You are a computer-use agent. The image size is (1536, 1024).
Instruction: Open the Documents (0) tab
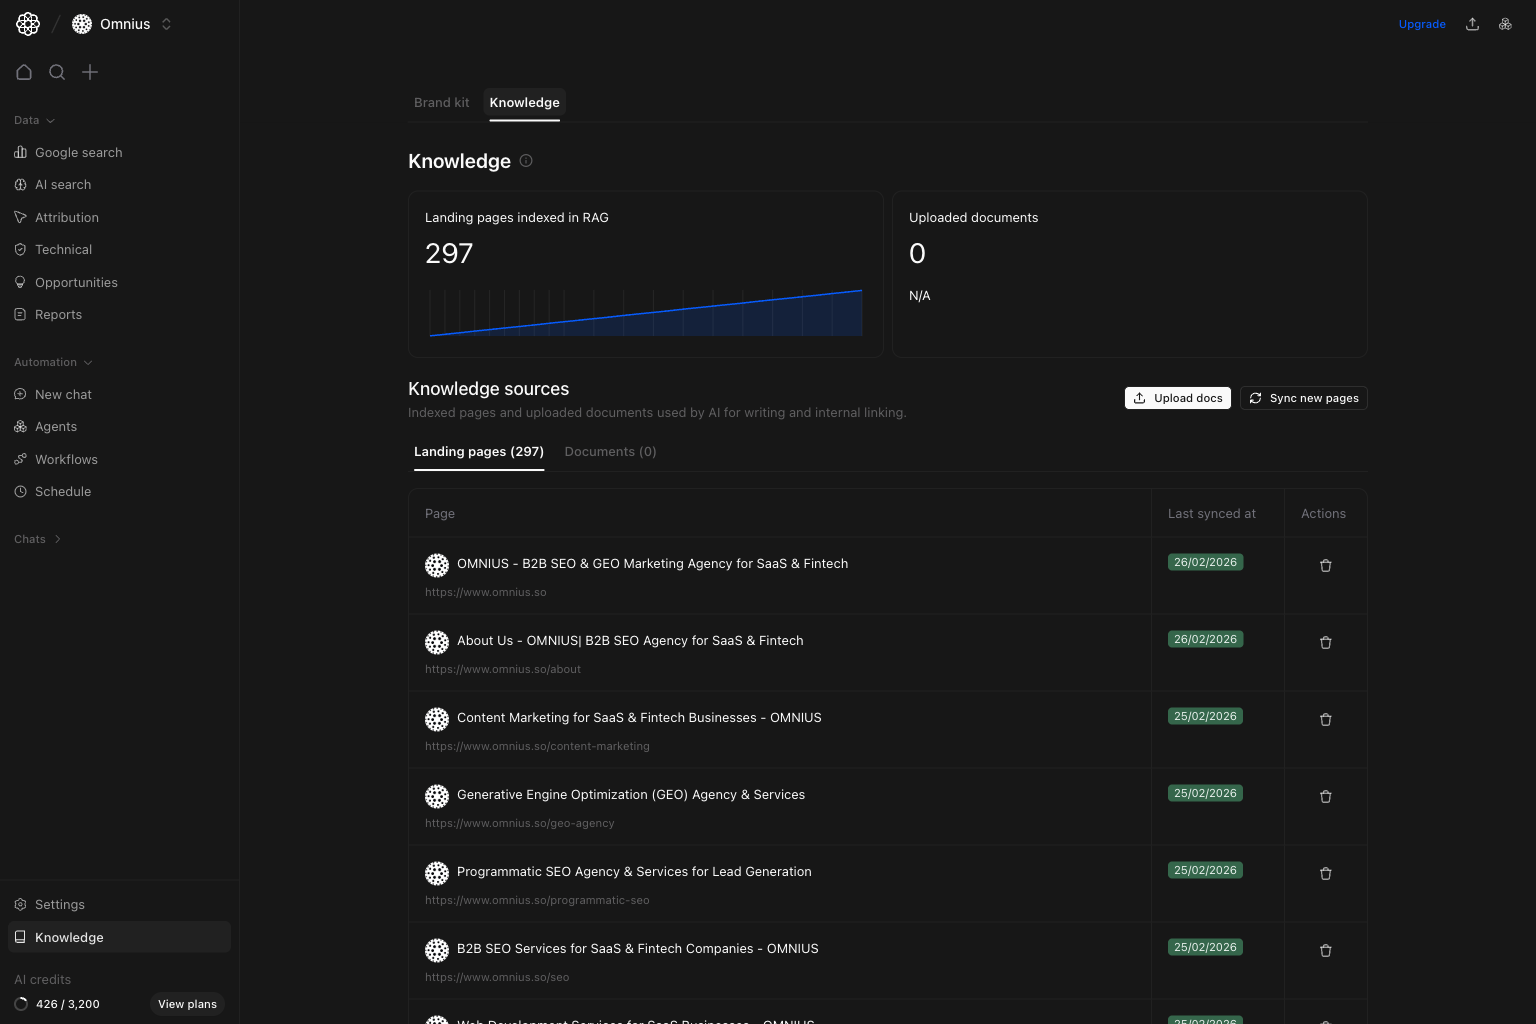coord(610,451)
